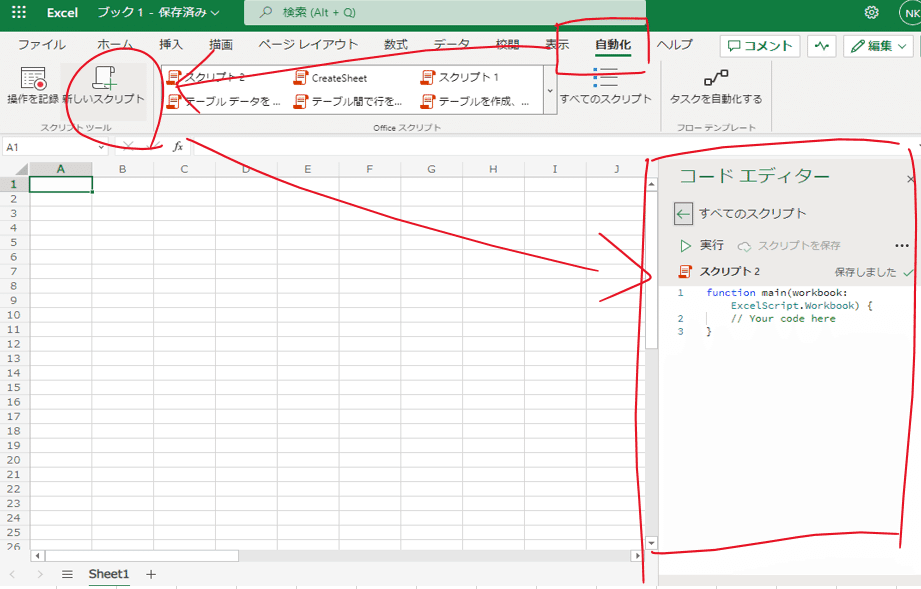Go back with the arrow beside すべてのスクリプト
This screenshot has height=589, width=921.
(x=683, y=214)
